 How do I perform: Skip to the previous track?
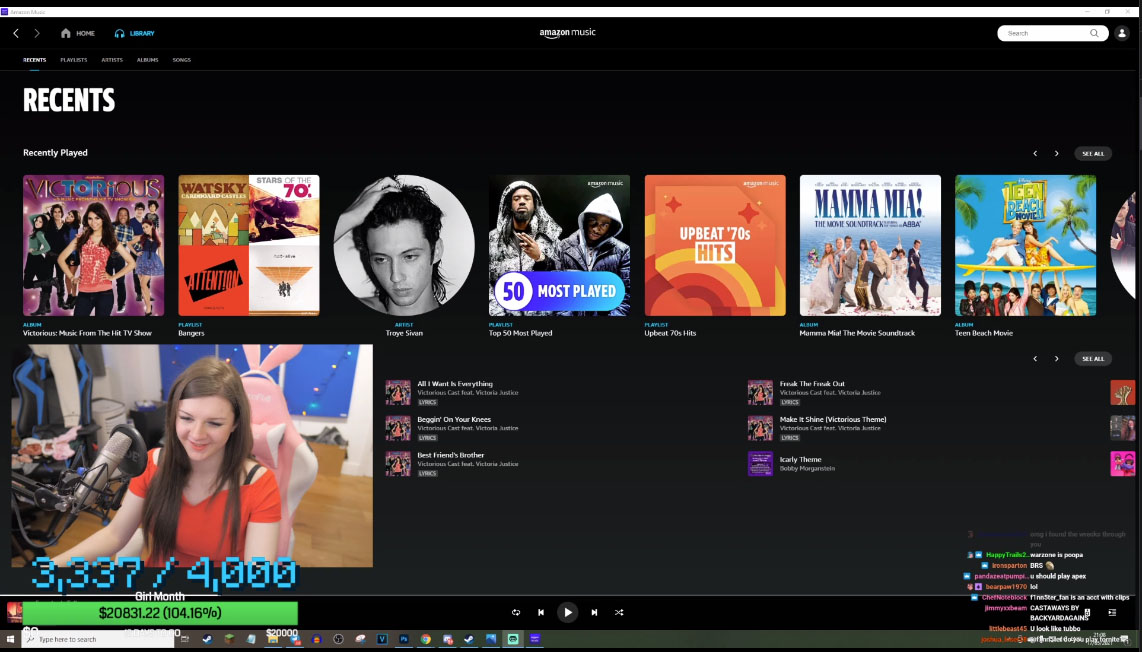(540, 613)
